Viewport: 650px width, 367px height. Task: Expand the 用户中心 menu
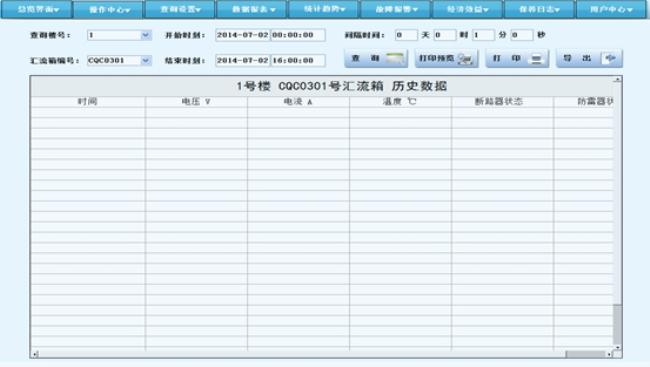click(x=611, y=10)
